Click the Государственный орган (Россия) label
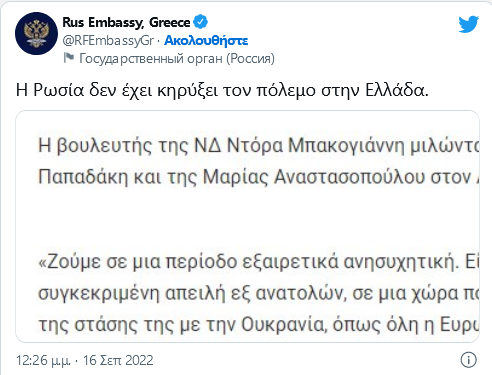Viewport: 492px width, 375px height. (177, 59)
